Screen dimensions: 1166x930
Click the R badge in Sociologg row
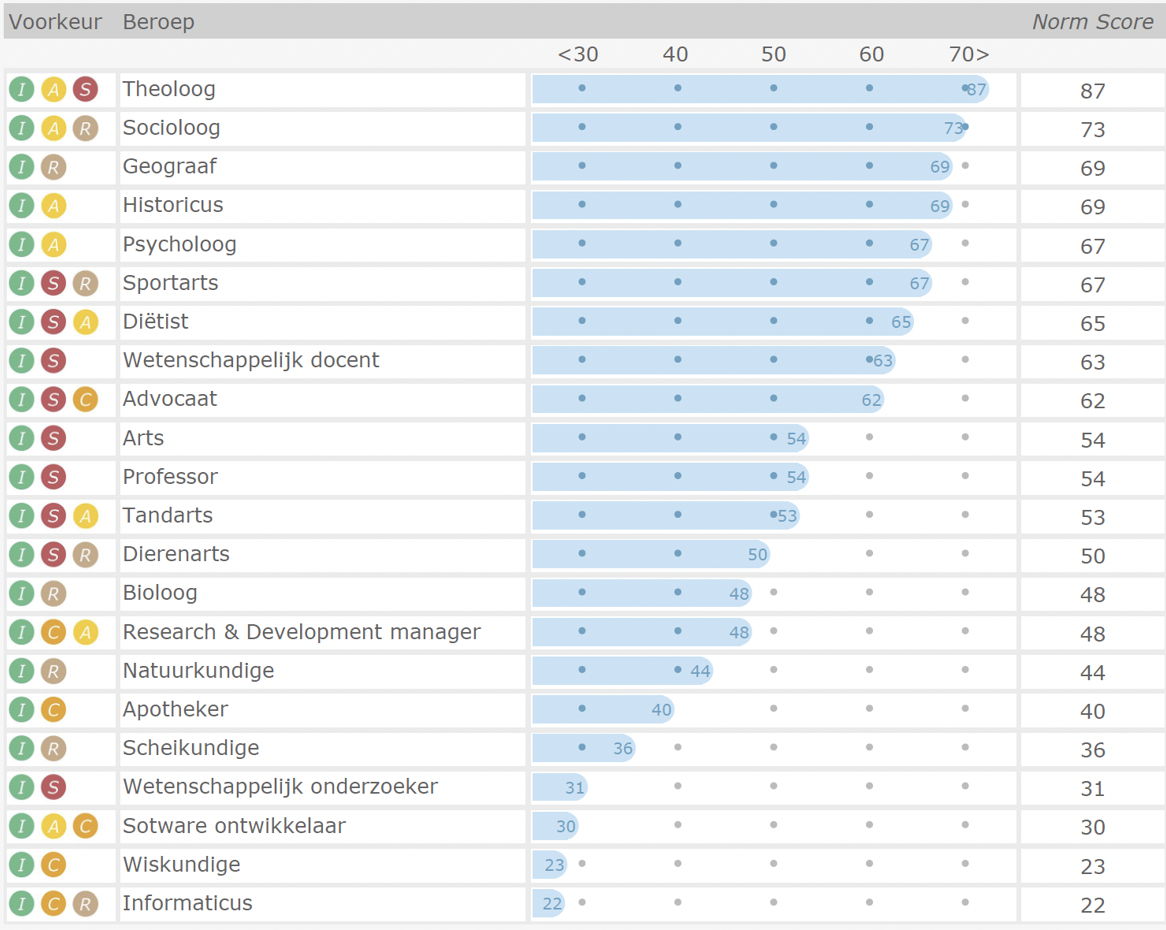pyautogui.click(x=85, y=129)
